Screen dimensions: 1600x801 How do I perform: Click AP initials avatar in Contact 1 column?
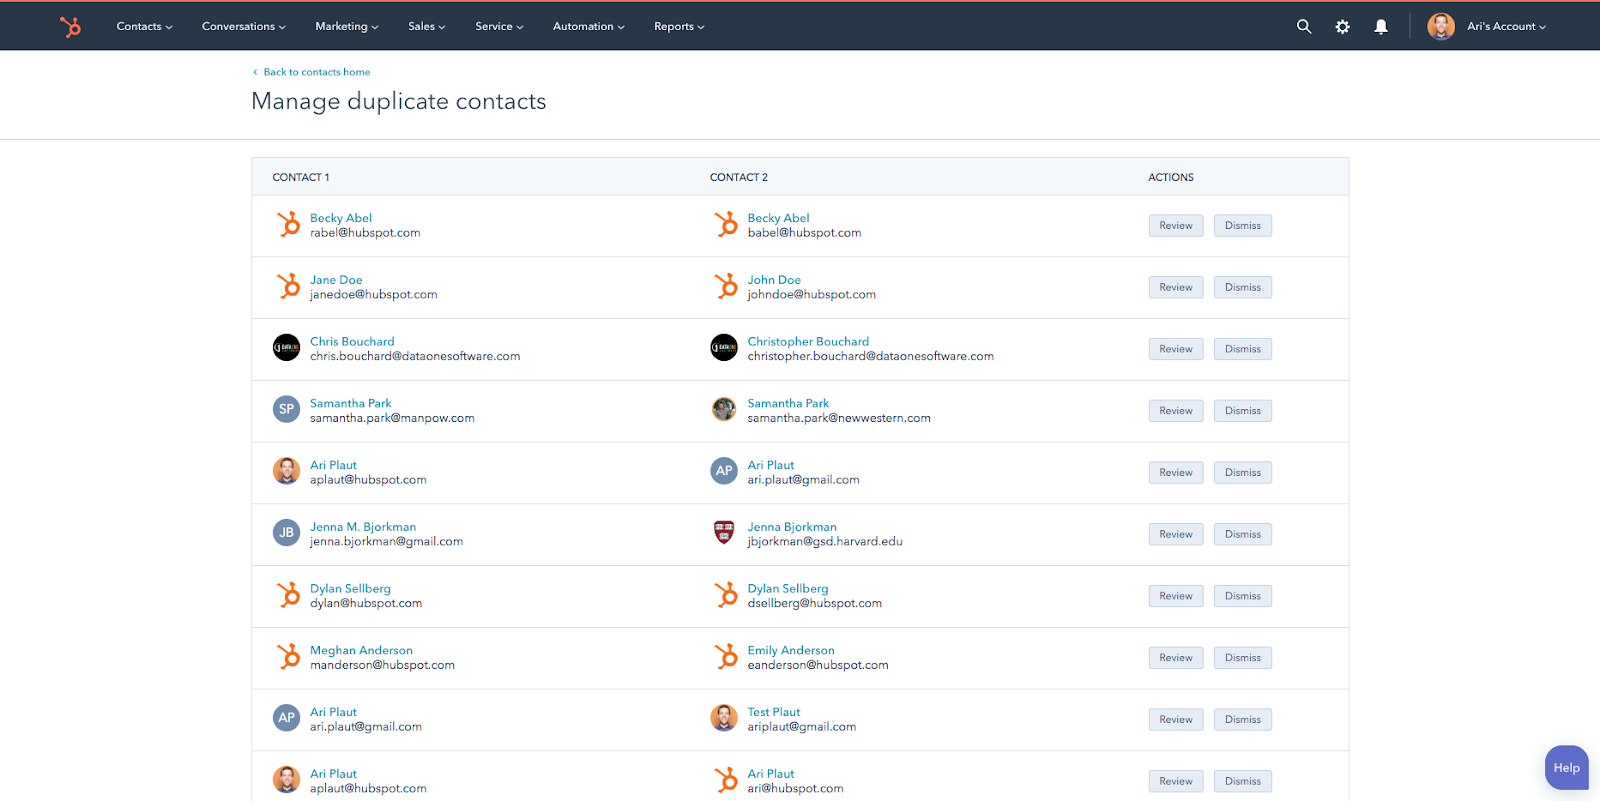click(x=287, y=718)
